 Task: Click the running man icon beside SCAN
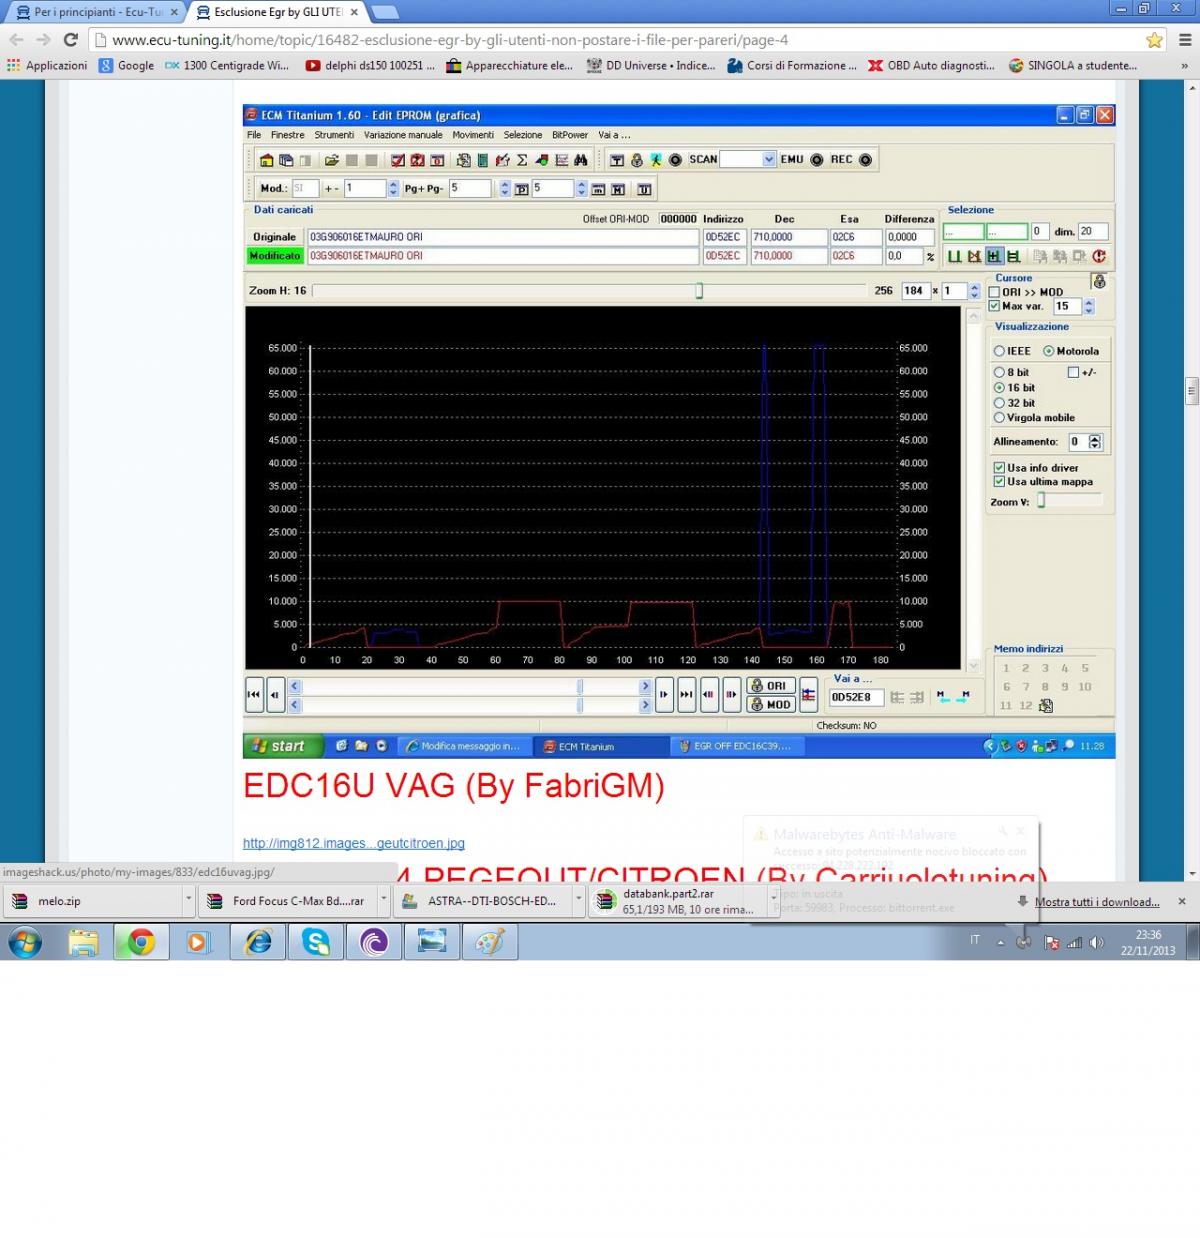656,160
